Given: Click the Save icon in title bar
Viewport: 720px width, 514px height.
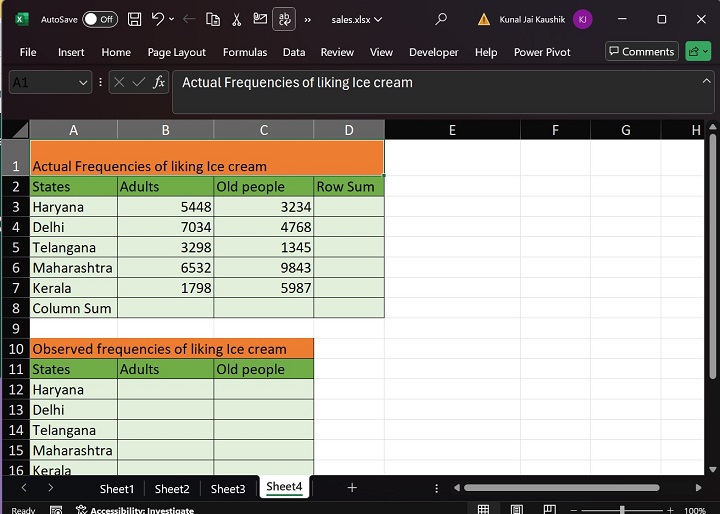Looking at the screenshot, I should tap(135, 19).
